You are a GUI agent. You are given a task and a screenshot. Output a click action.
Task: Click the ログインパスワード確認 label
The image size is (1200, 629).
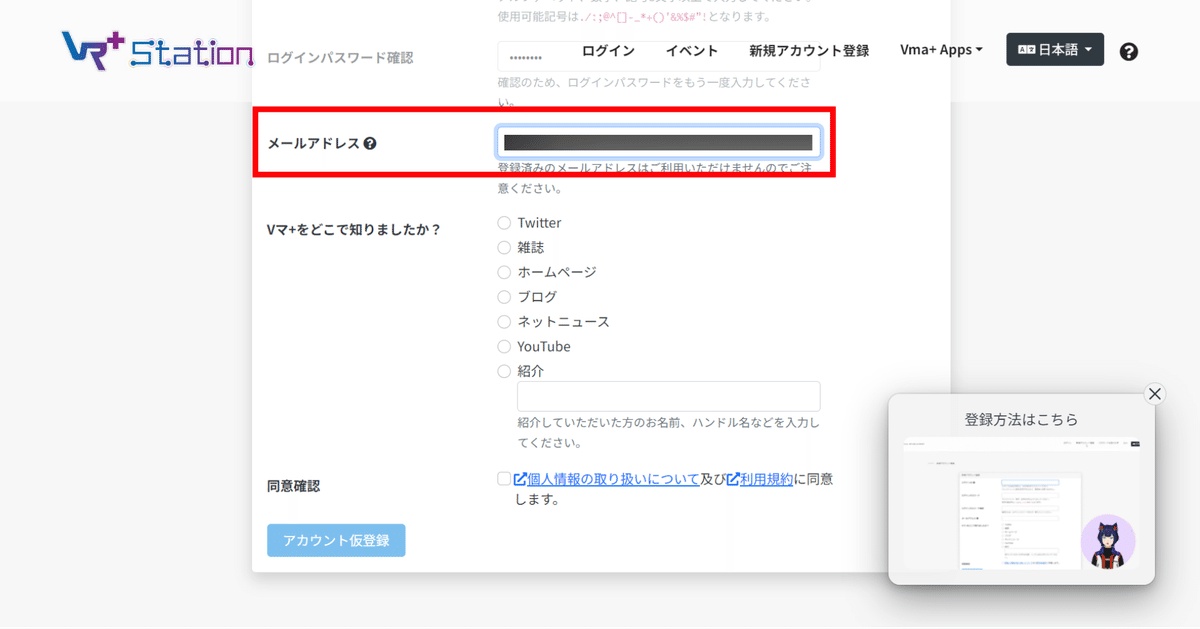pos(340,58)
